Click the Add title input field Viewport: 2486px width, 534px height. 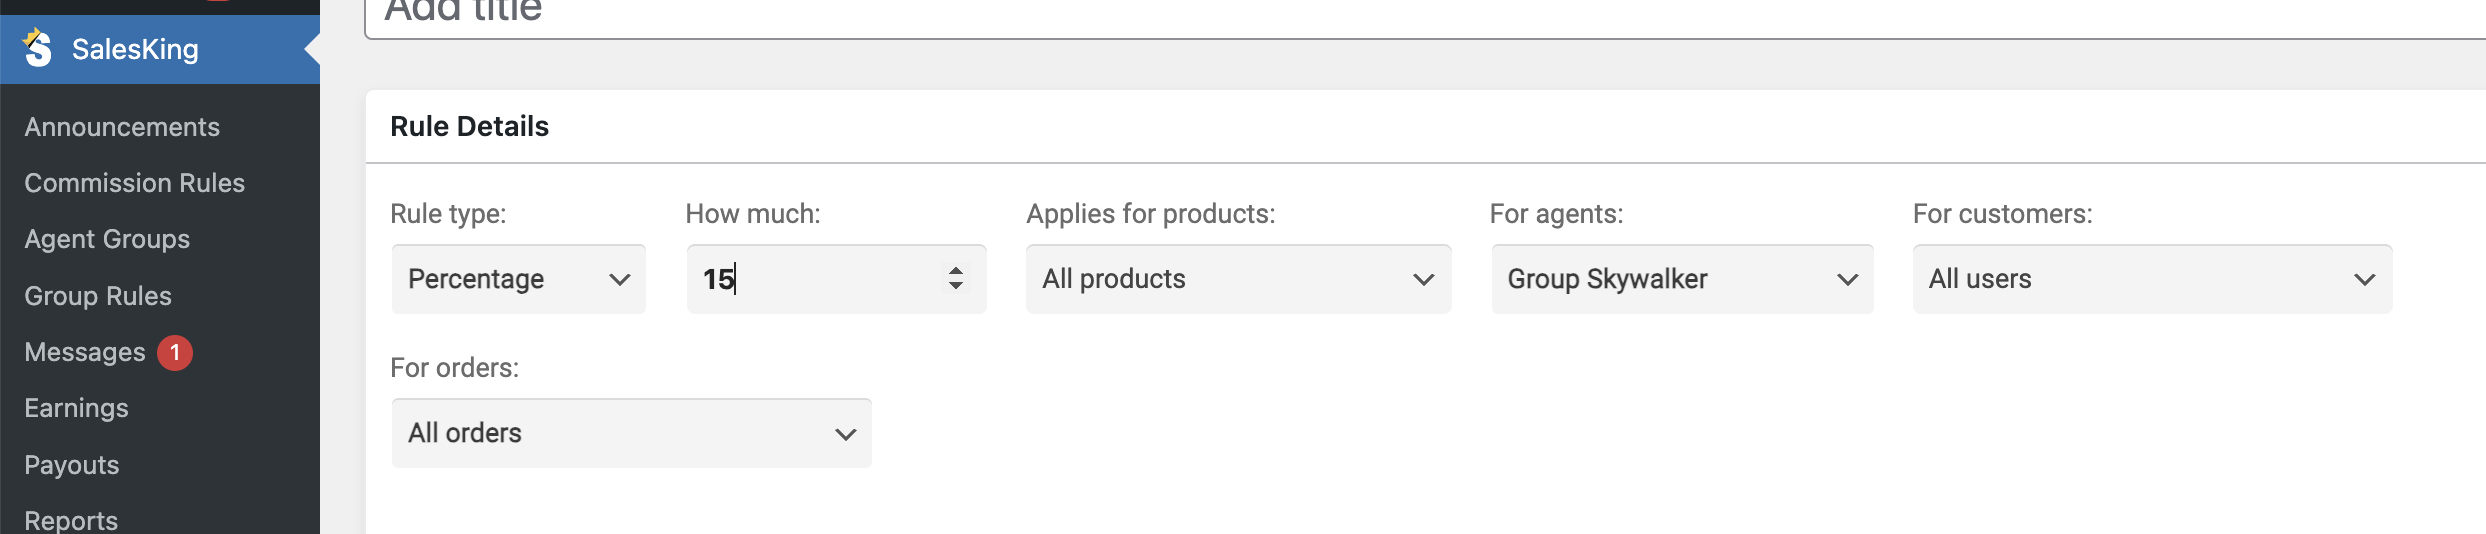click(x=1425, y=15)
